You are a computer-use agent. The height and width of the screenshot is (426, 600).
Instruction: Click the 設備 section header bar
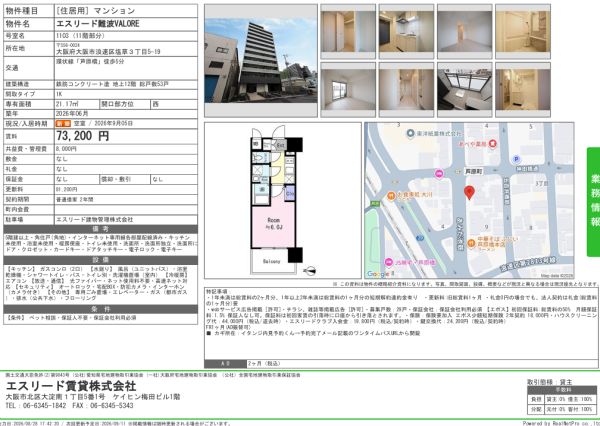click(x=101, y=260)
